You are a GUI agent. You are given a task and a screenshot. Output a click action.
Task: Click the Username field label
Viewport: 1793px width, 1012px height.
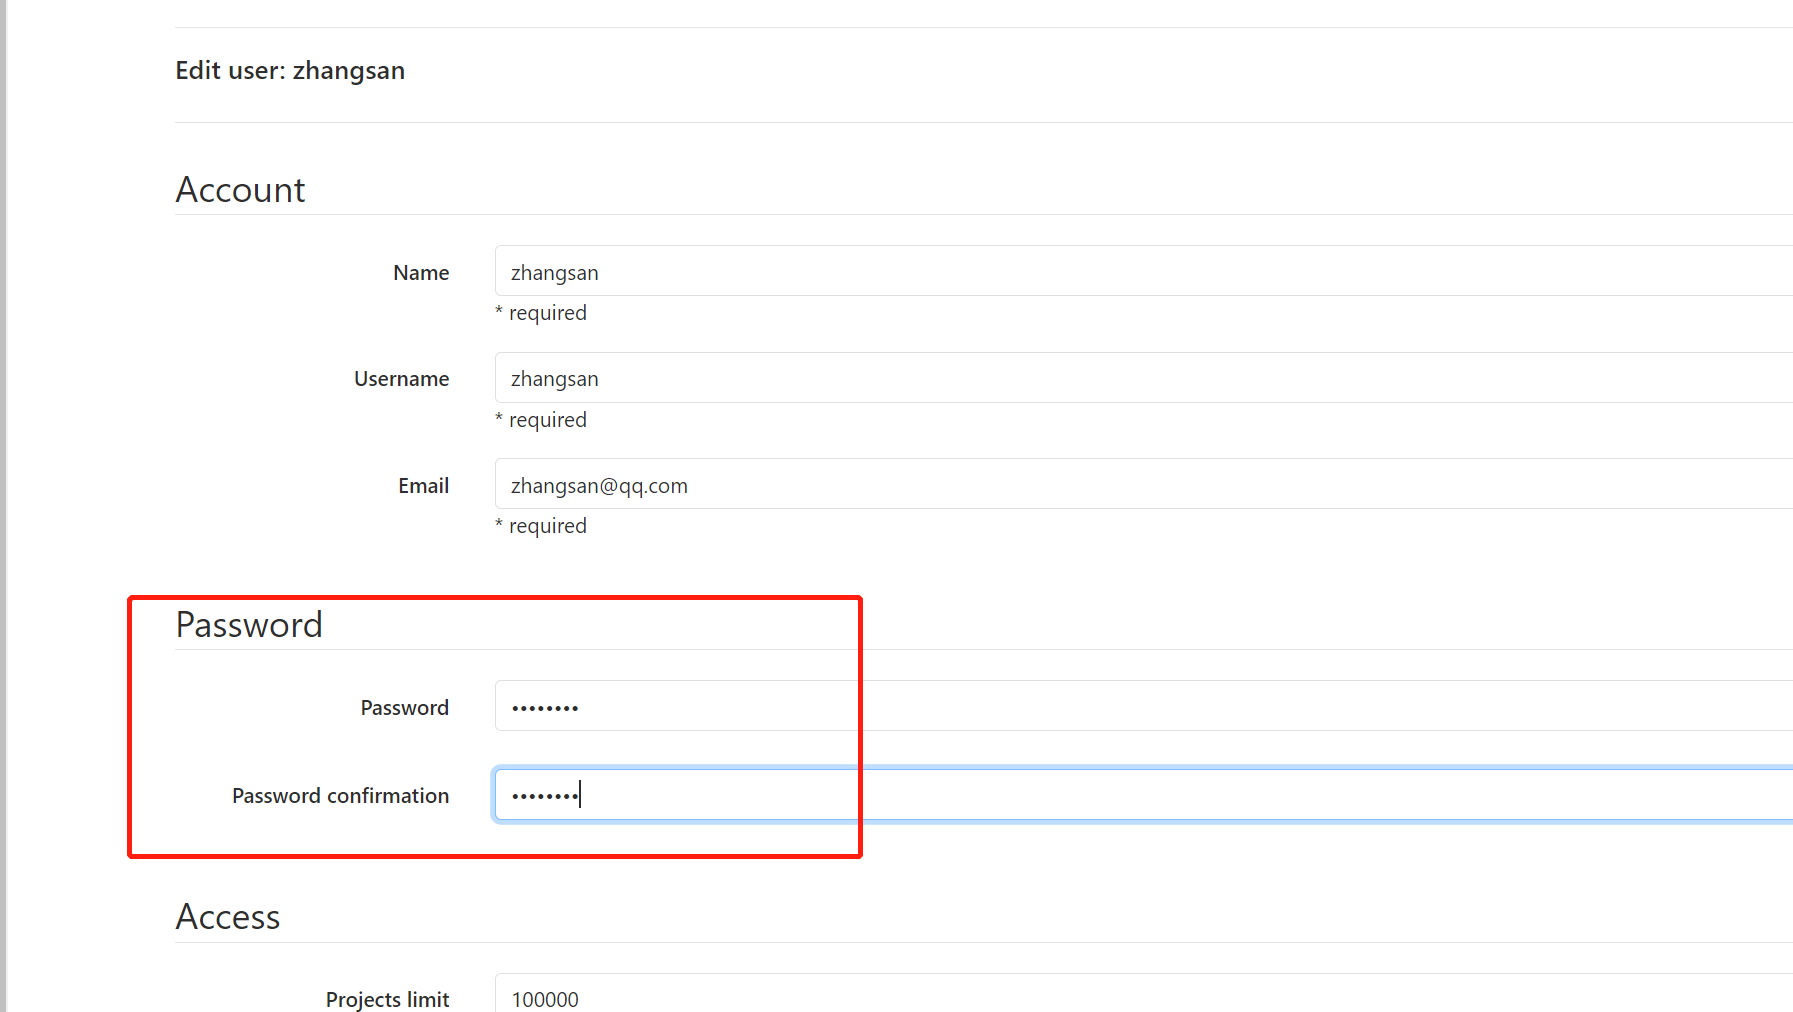tap(402, 379)
